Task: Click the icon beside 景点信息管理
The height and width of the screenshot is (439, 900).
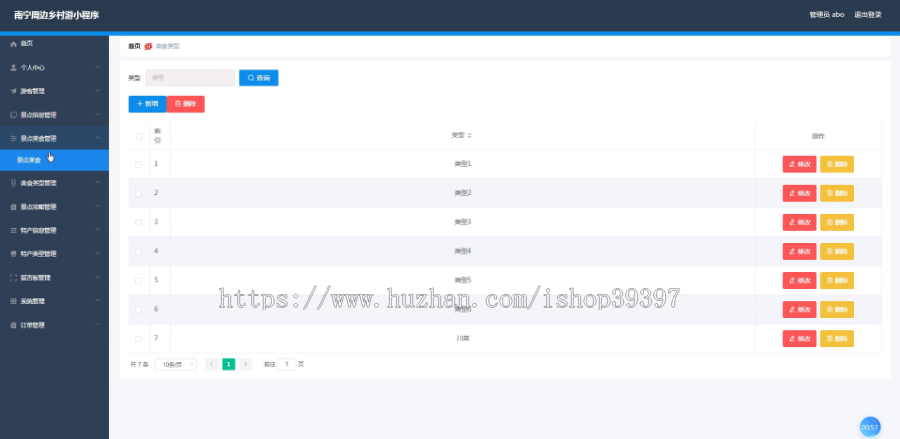Action: (13, 115)
